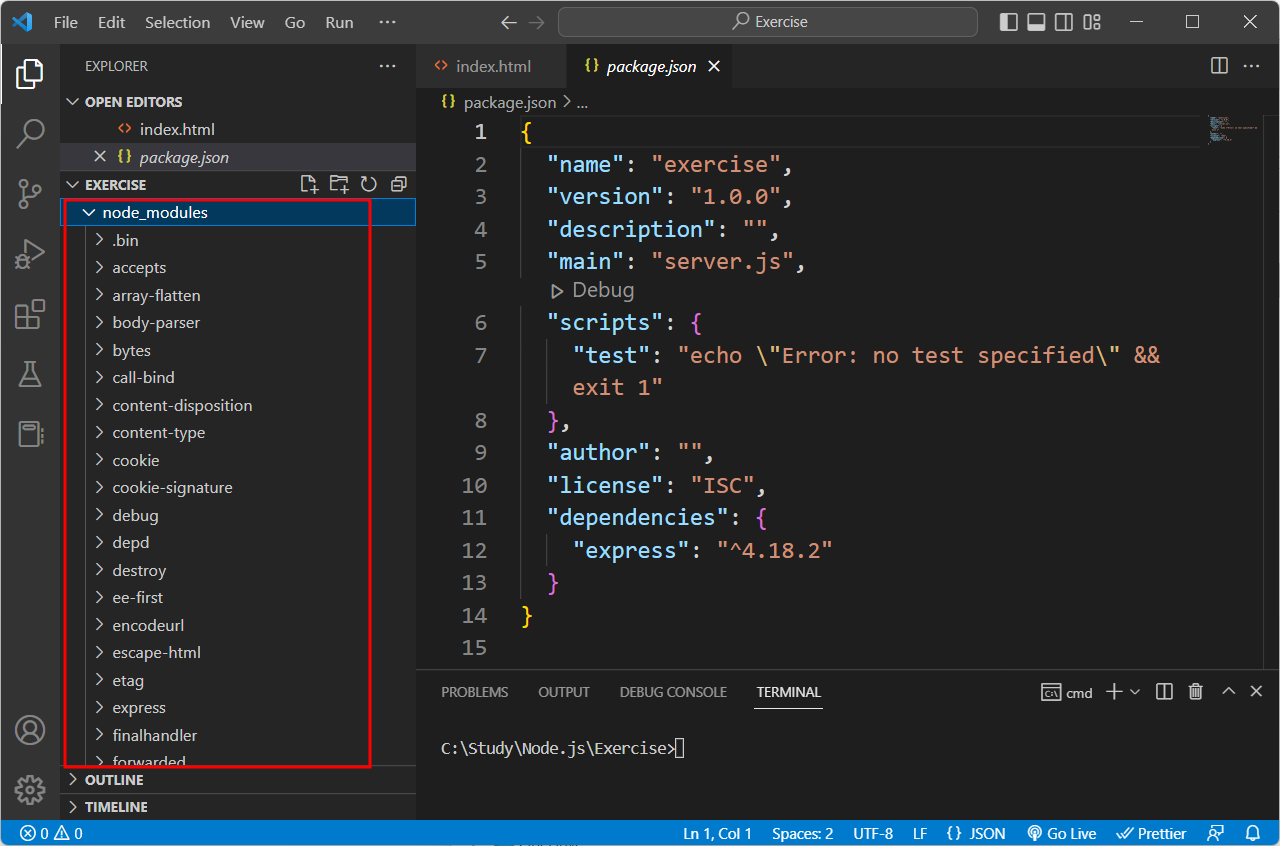The image size is (1280, 846).
Task: Open the Testing flask icon
Action: [x=30, y=374]
